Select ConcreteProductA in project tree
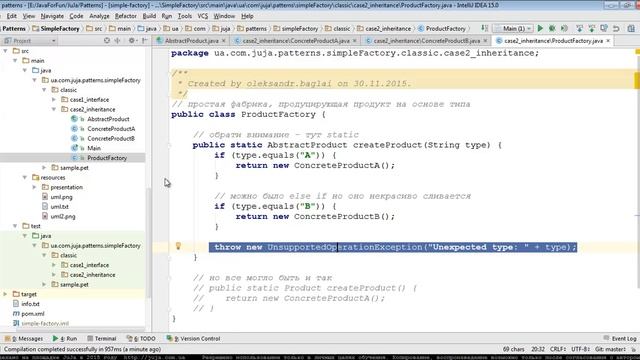 click(x=111, y=129)
